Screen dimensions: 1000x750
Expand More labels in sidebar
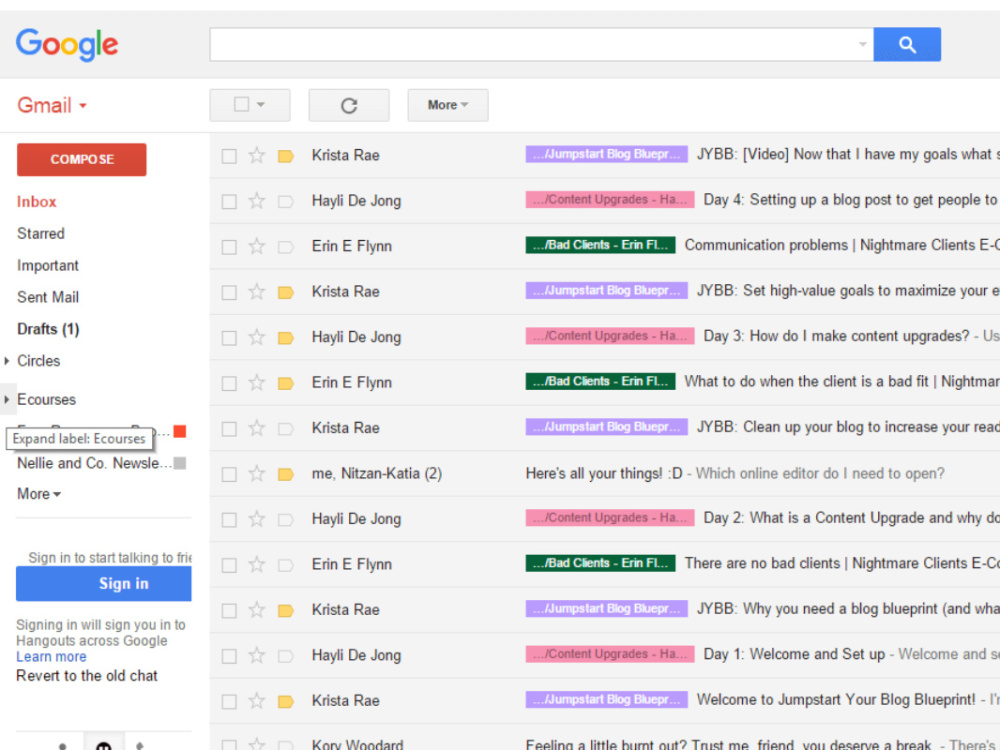(39, 494)
